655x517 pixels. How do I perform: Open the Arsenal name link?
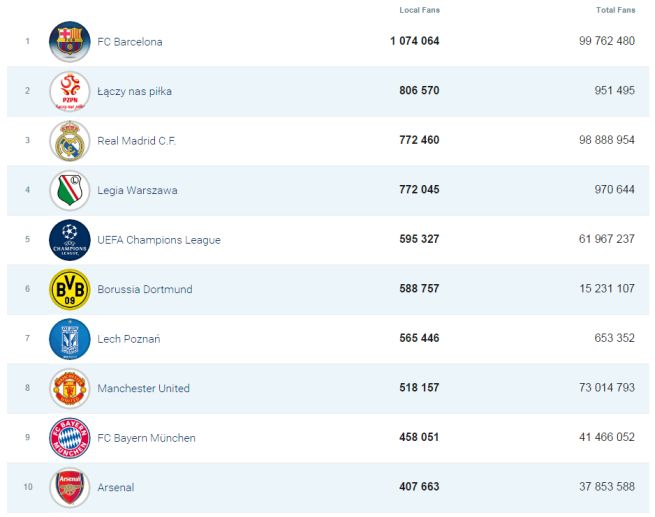(116, 487)
